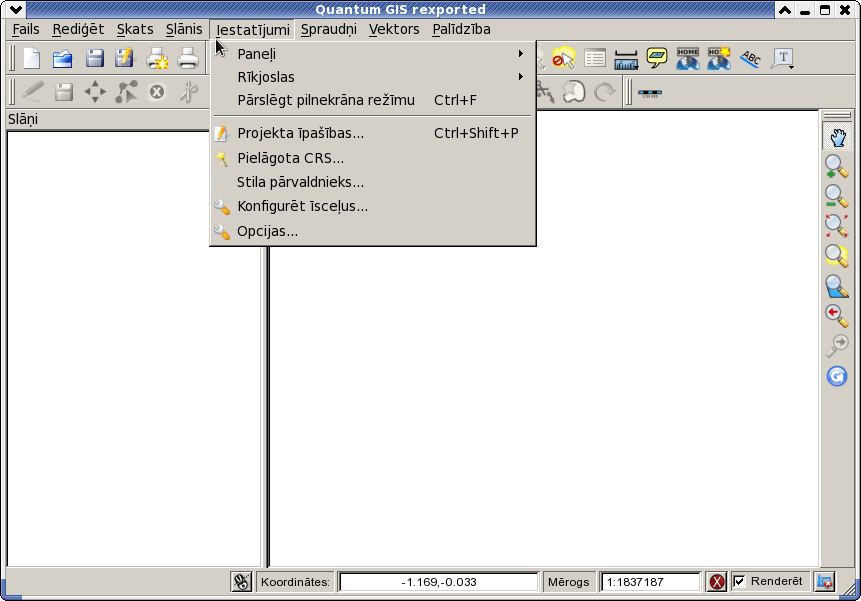The height and width of the screenshot is (601, 861).
Task: Toggle extents display icon left of Koordinātes
Action: [x=241, y=582]
